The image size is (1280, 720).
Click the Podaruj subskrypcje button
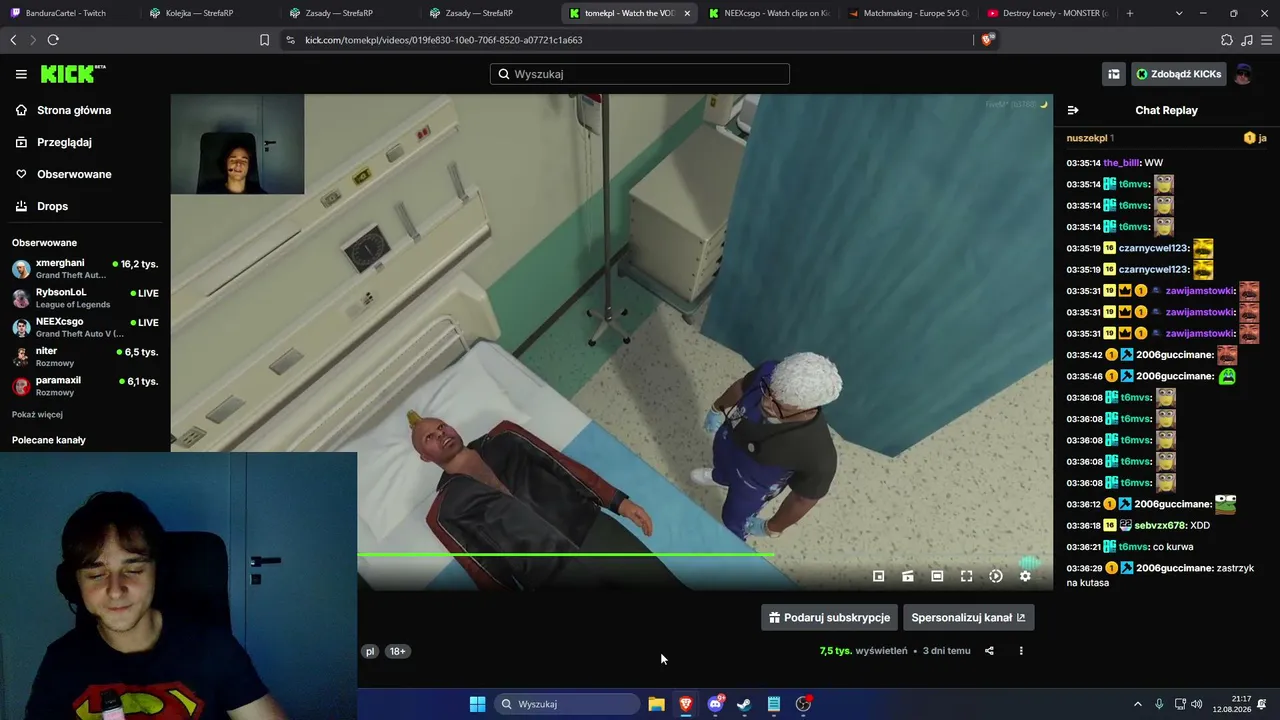pos(829,617)
